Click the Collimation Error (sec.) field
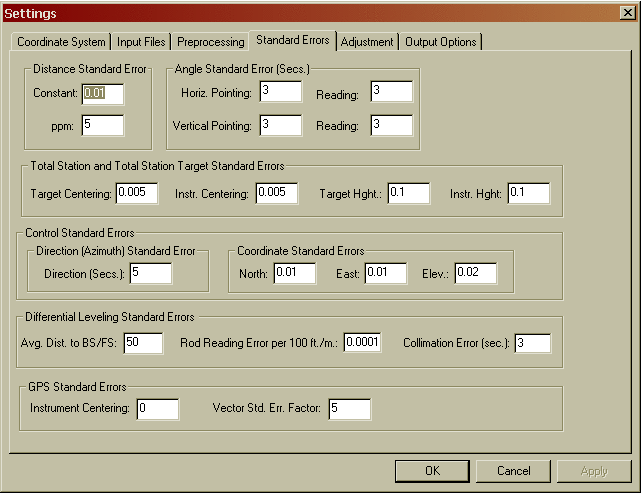Viewport: 641px width, 493px height. [x=533, y=343]
